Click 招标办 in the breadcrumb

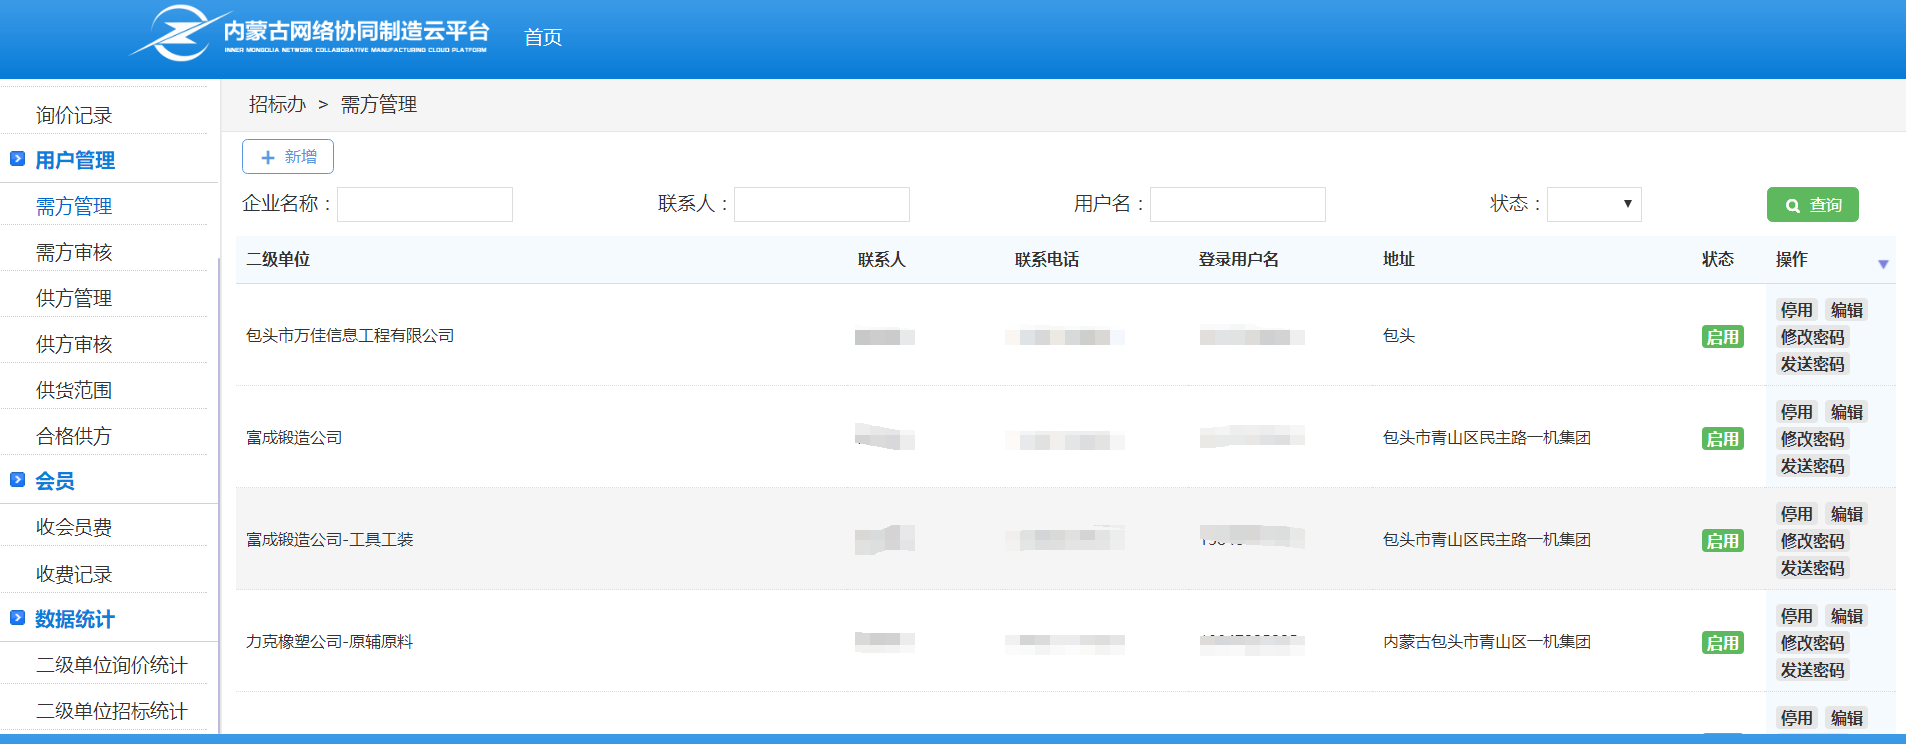[x=277, y=105]
